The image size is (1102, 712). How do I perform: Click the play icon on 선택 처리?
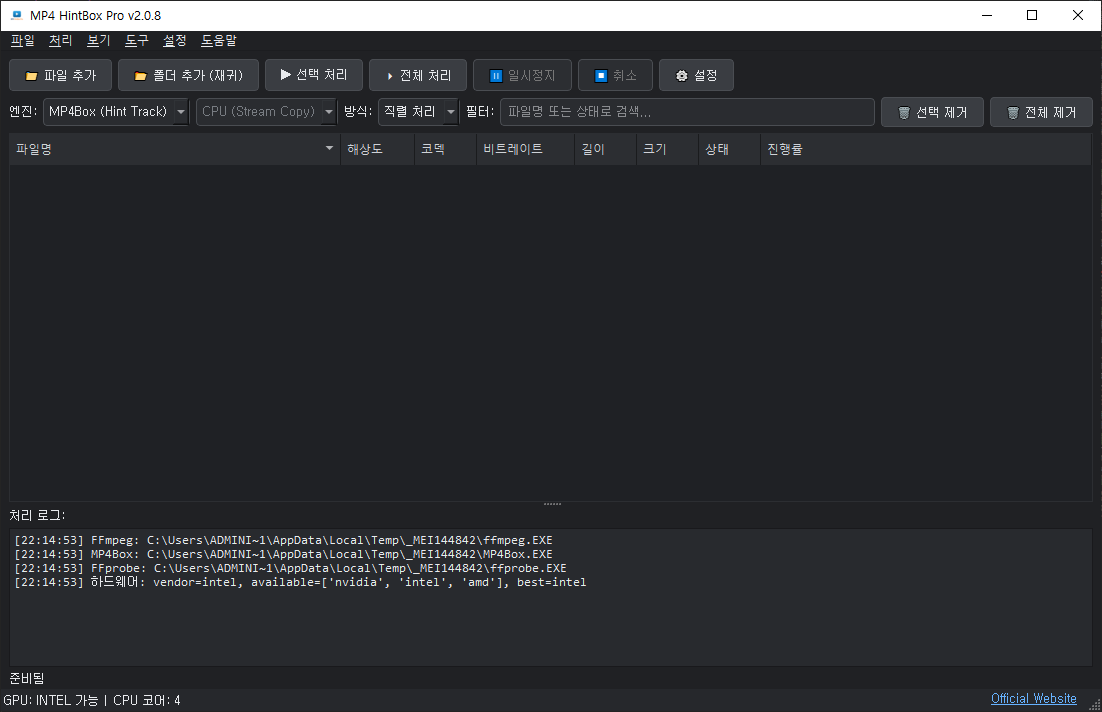285,75
